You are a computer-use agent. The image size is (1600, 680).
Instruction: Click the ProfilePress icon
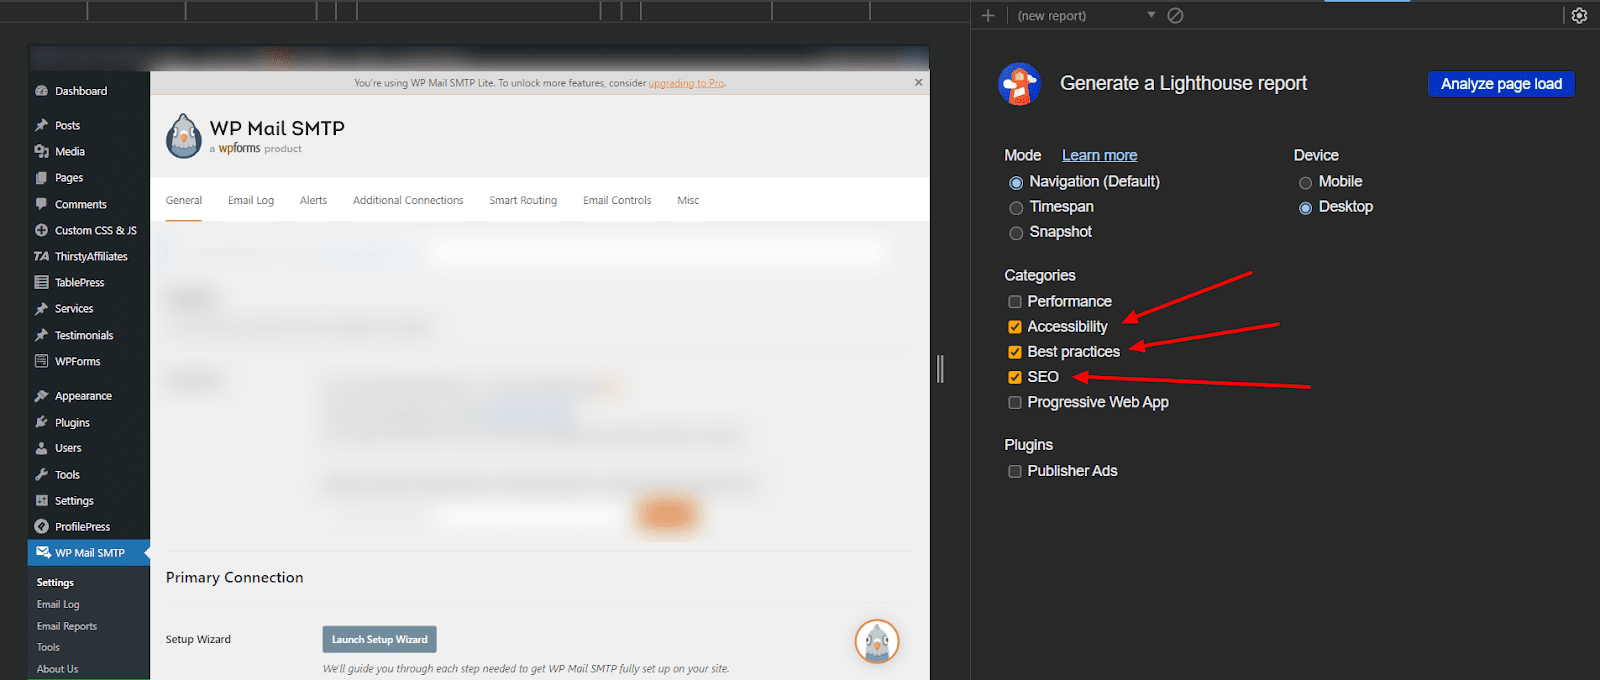point(41,526)
